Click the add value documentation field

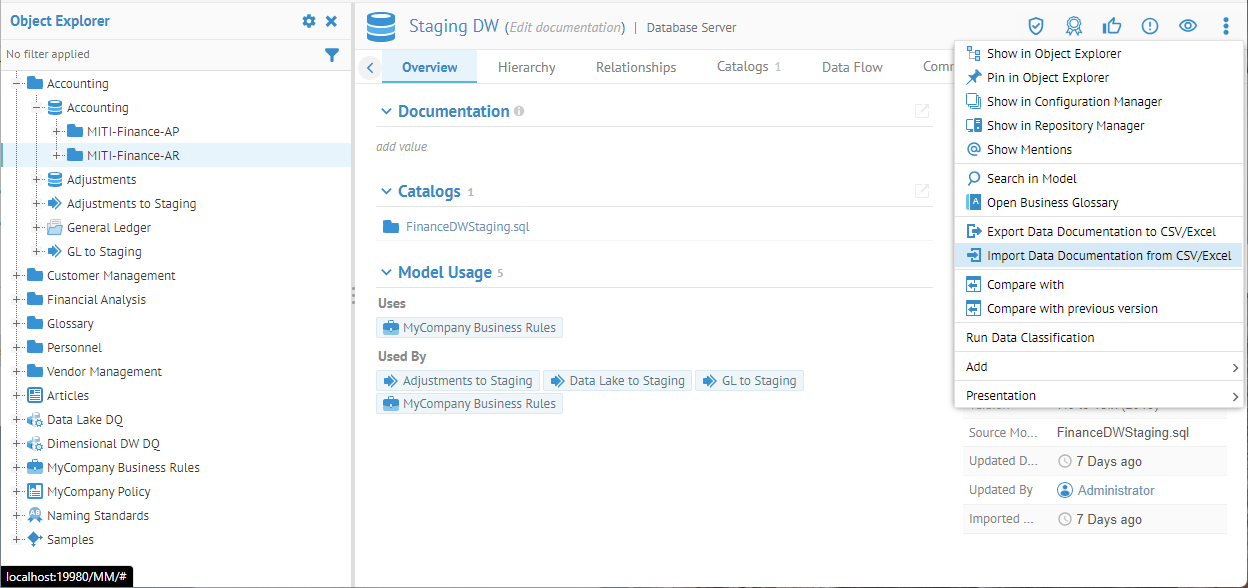401,147
